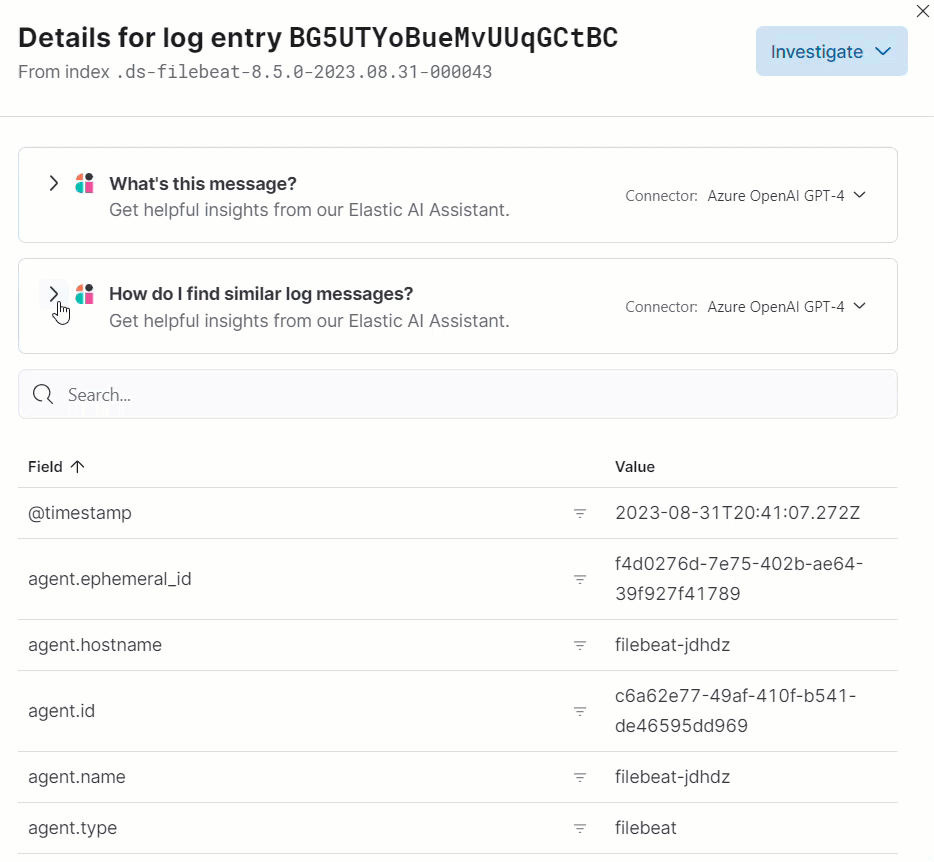Click the filter icon on the agent.id row
The height and width of the screenshot is (862, 934).
click(x=580, y=711)
